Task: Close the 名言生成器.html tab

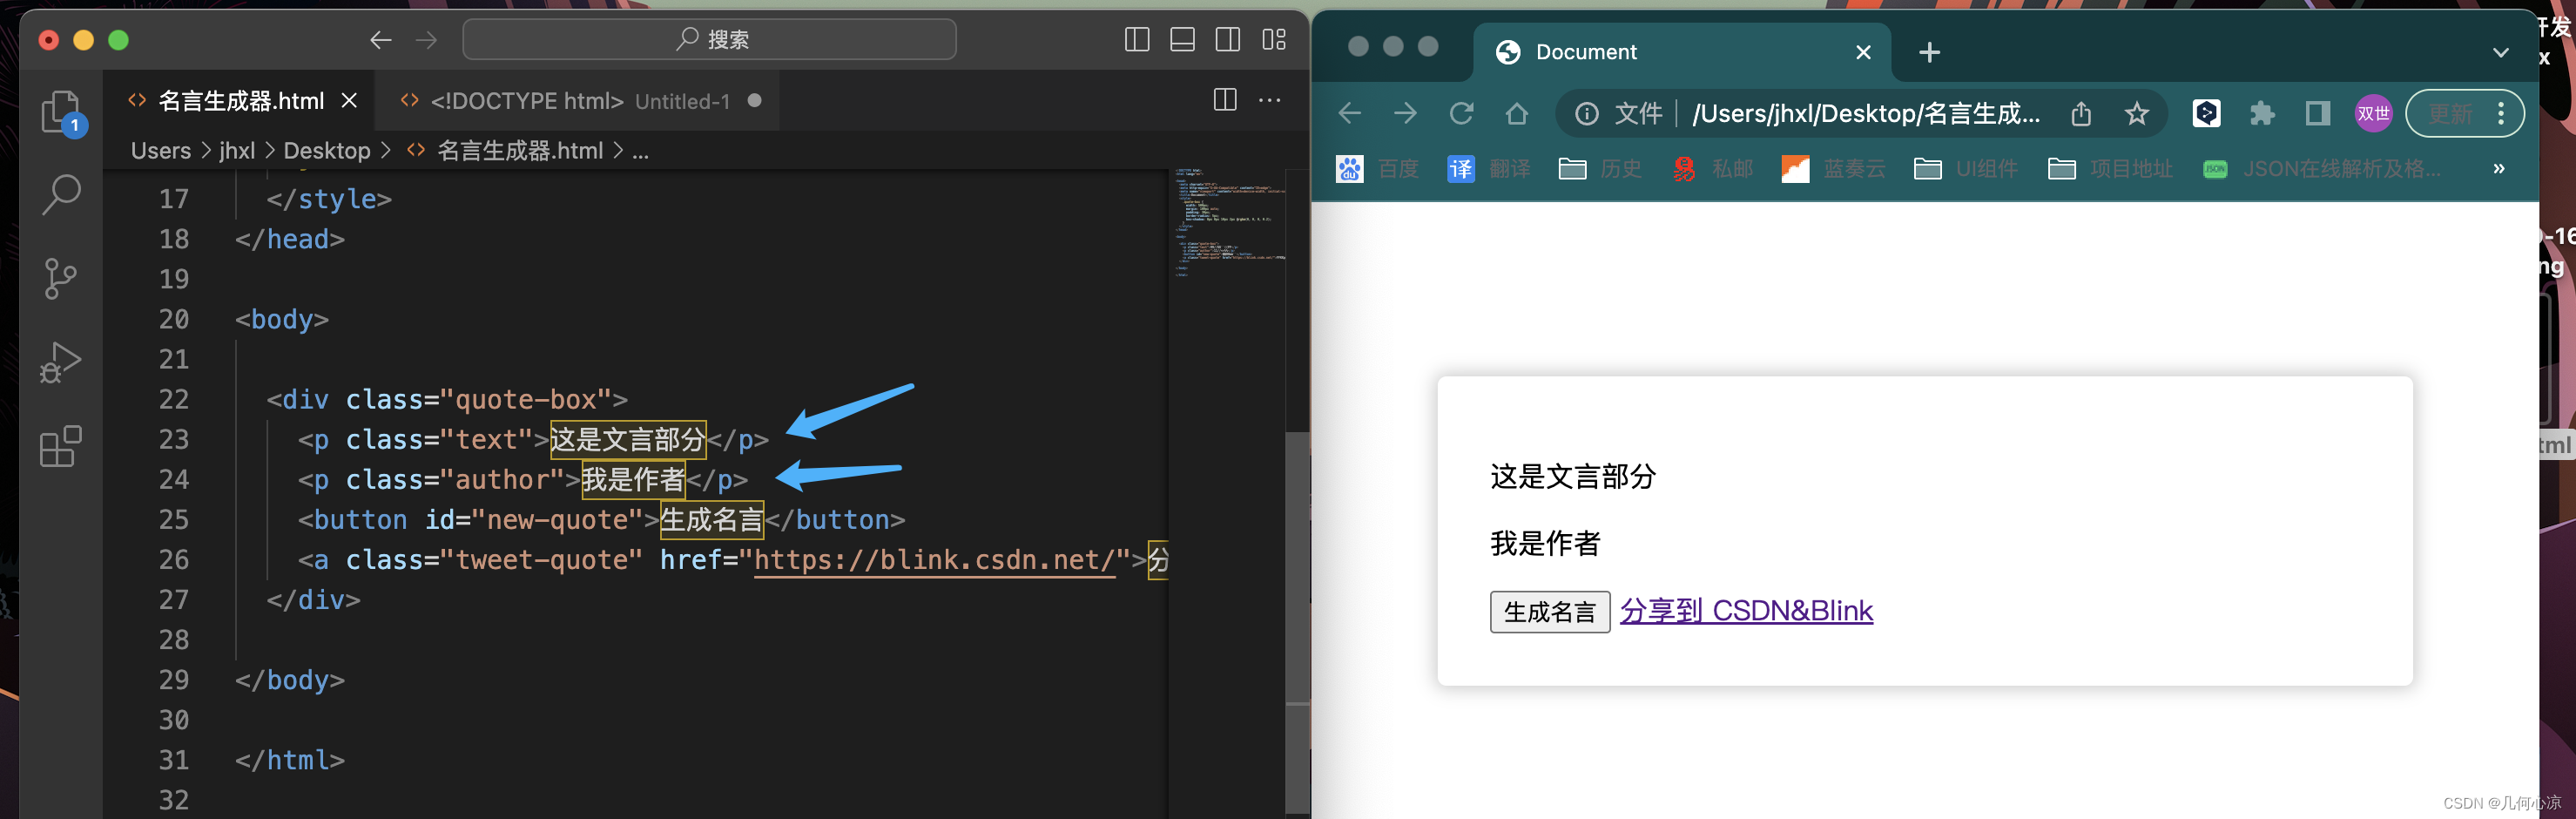Action: pyautogui.click(x=349, y=101)
